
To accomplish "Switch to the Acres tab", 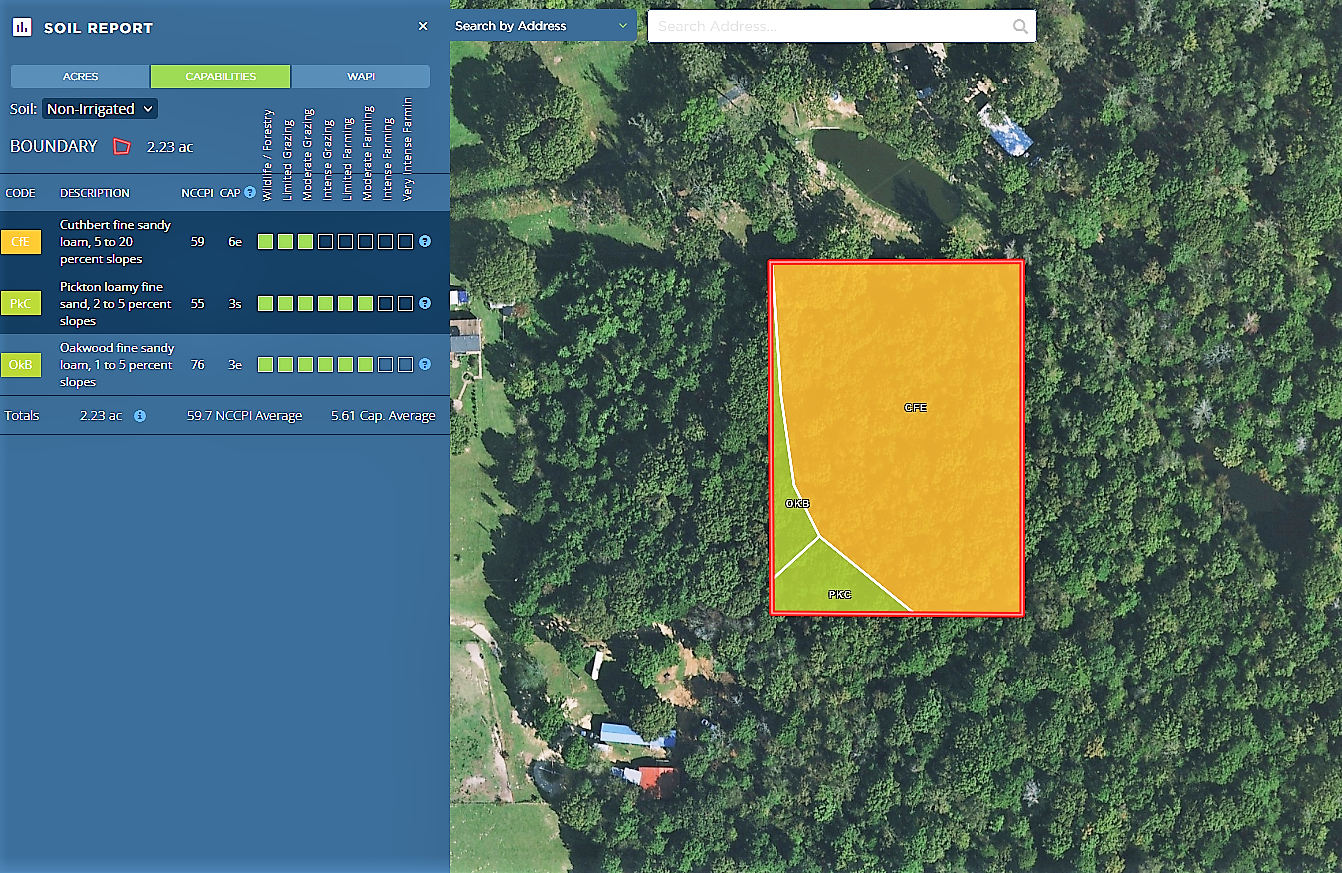I will (80, 77).
